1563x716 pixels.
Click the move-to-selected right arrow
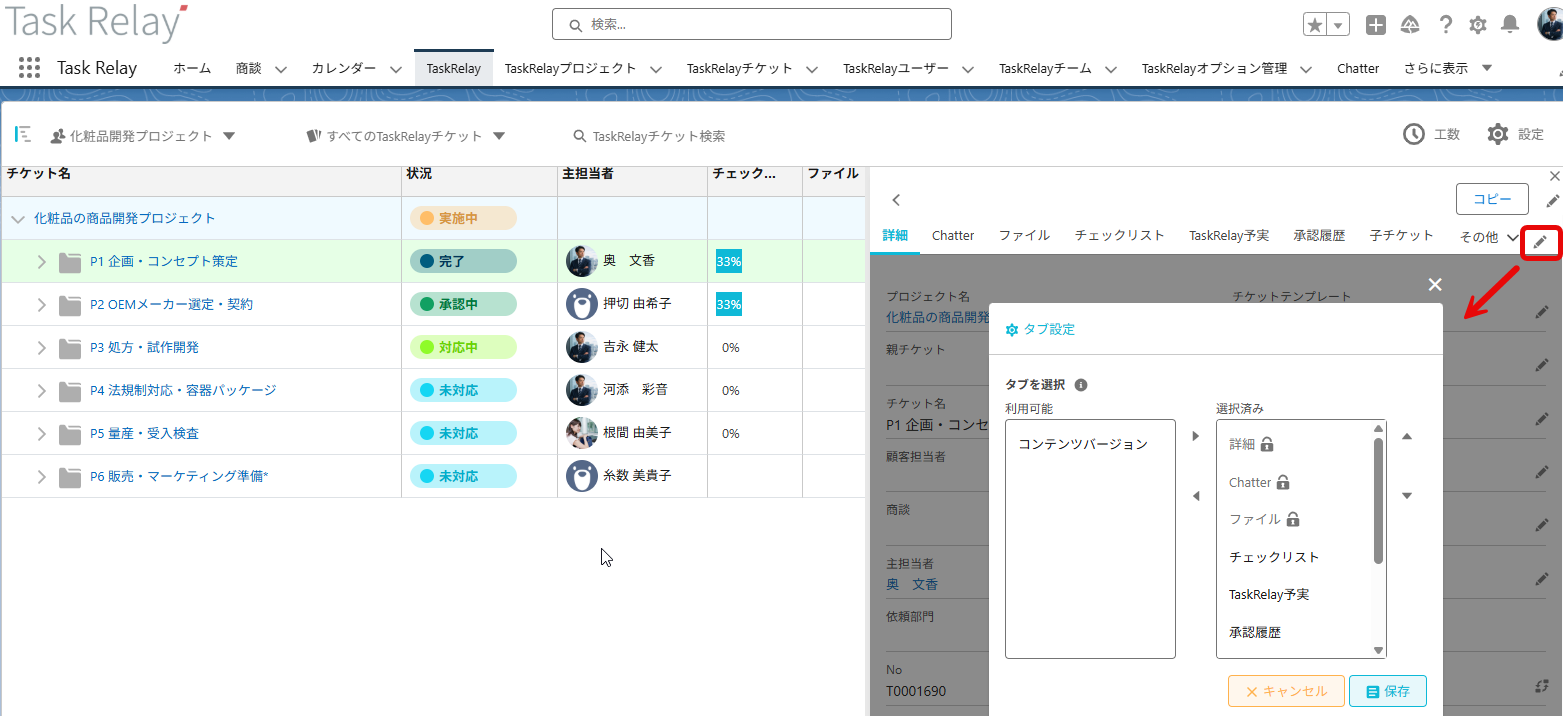click(1196, 437)
